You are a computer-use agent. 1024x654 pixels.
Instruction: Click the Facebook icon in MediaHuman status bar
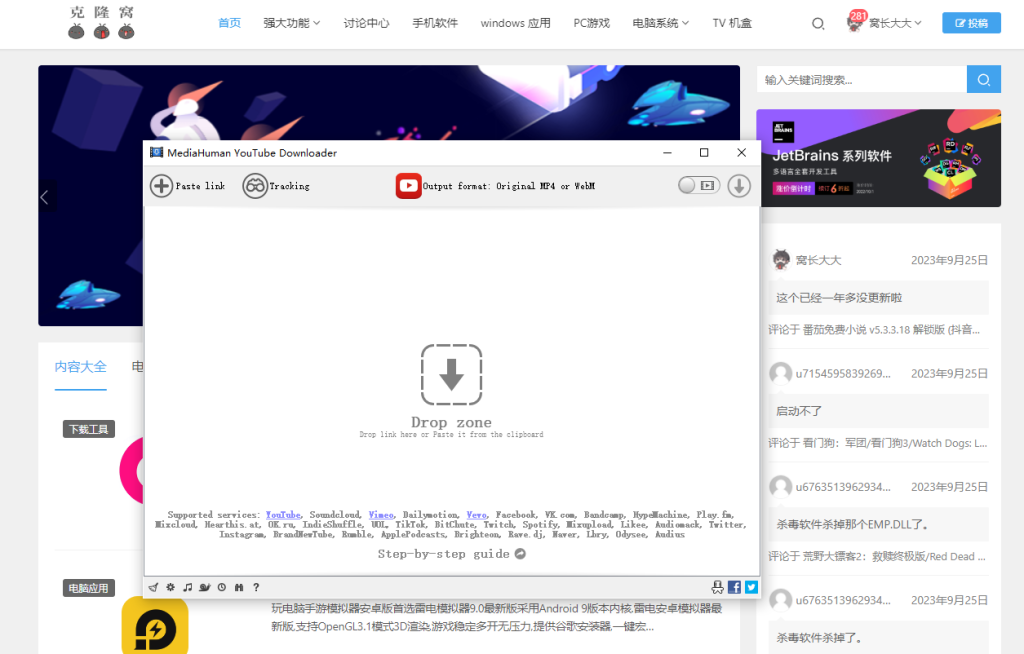734,587
